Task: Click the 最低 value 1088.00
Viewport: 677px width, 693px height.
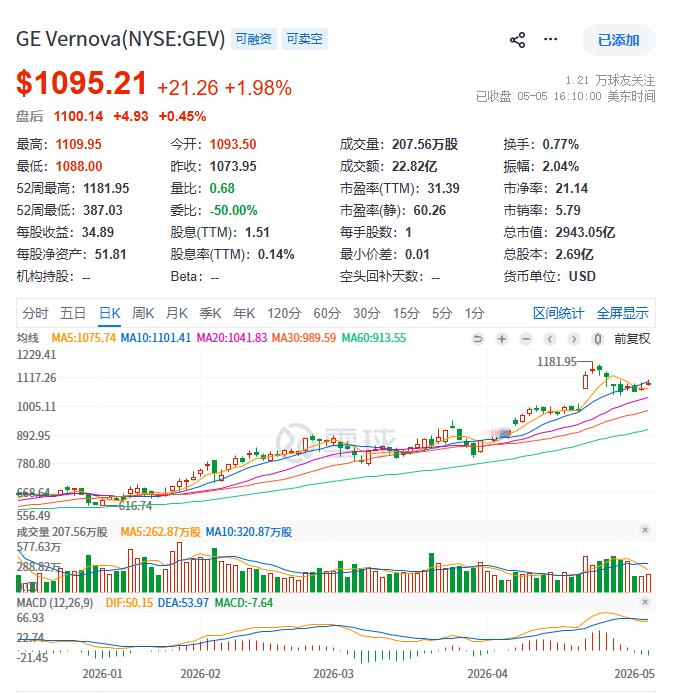Action: tap(79, 167)
